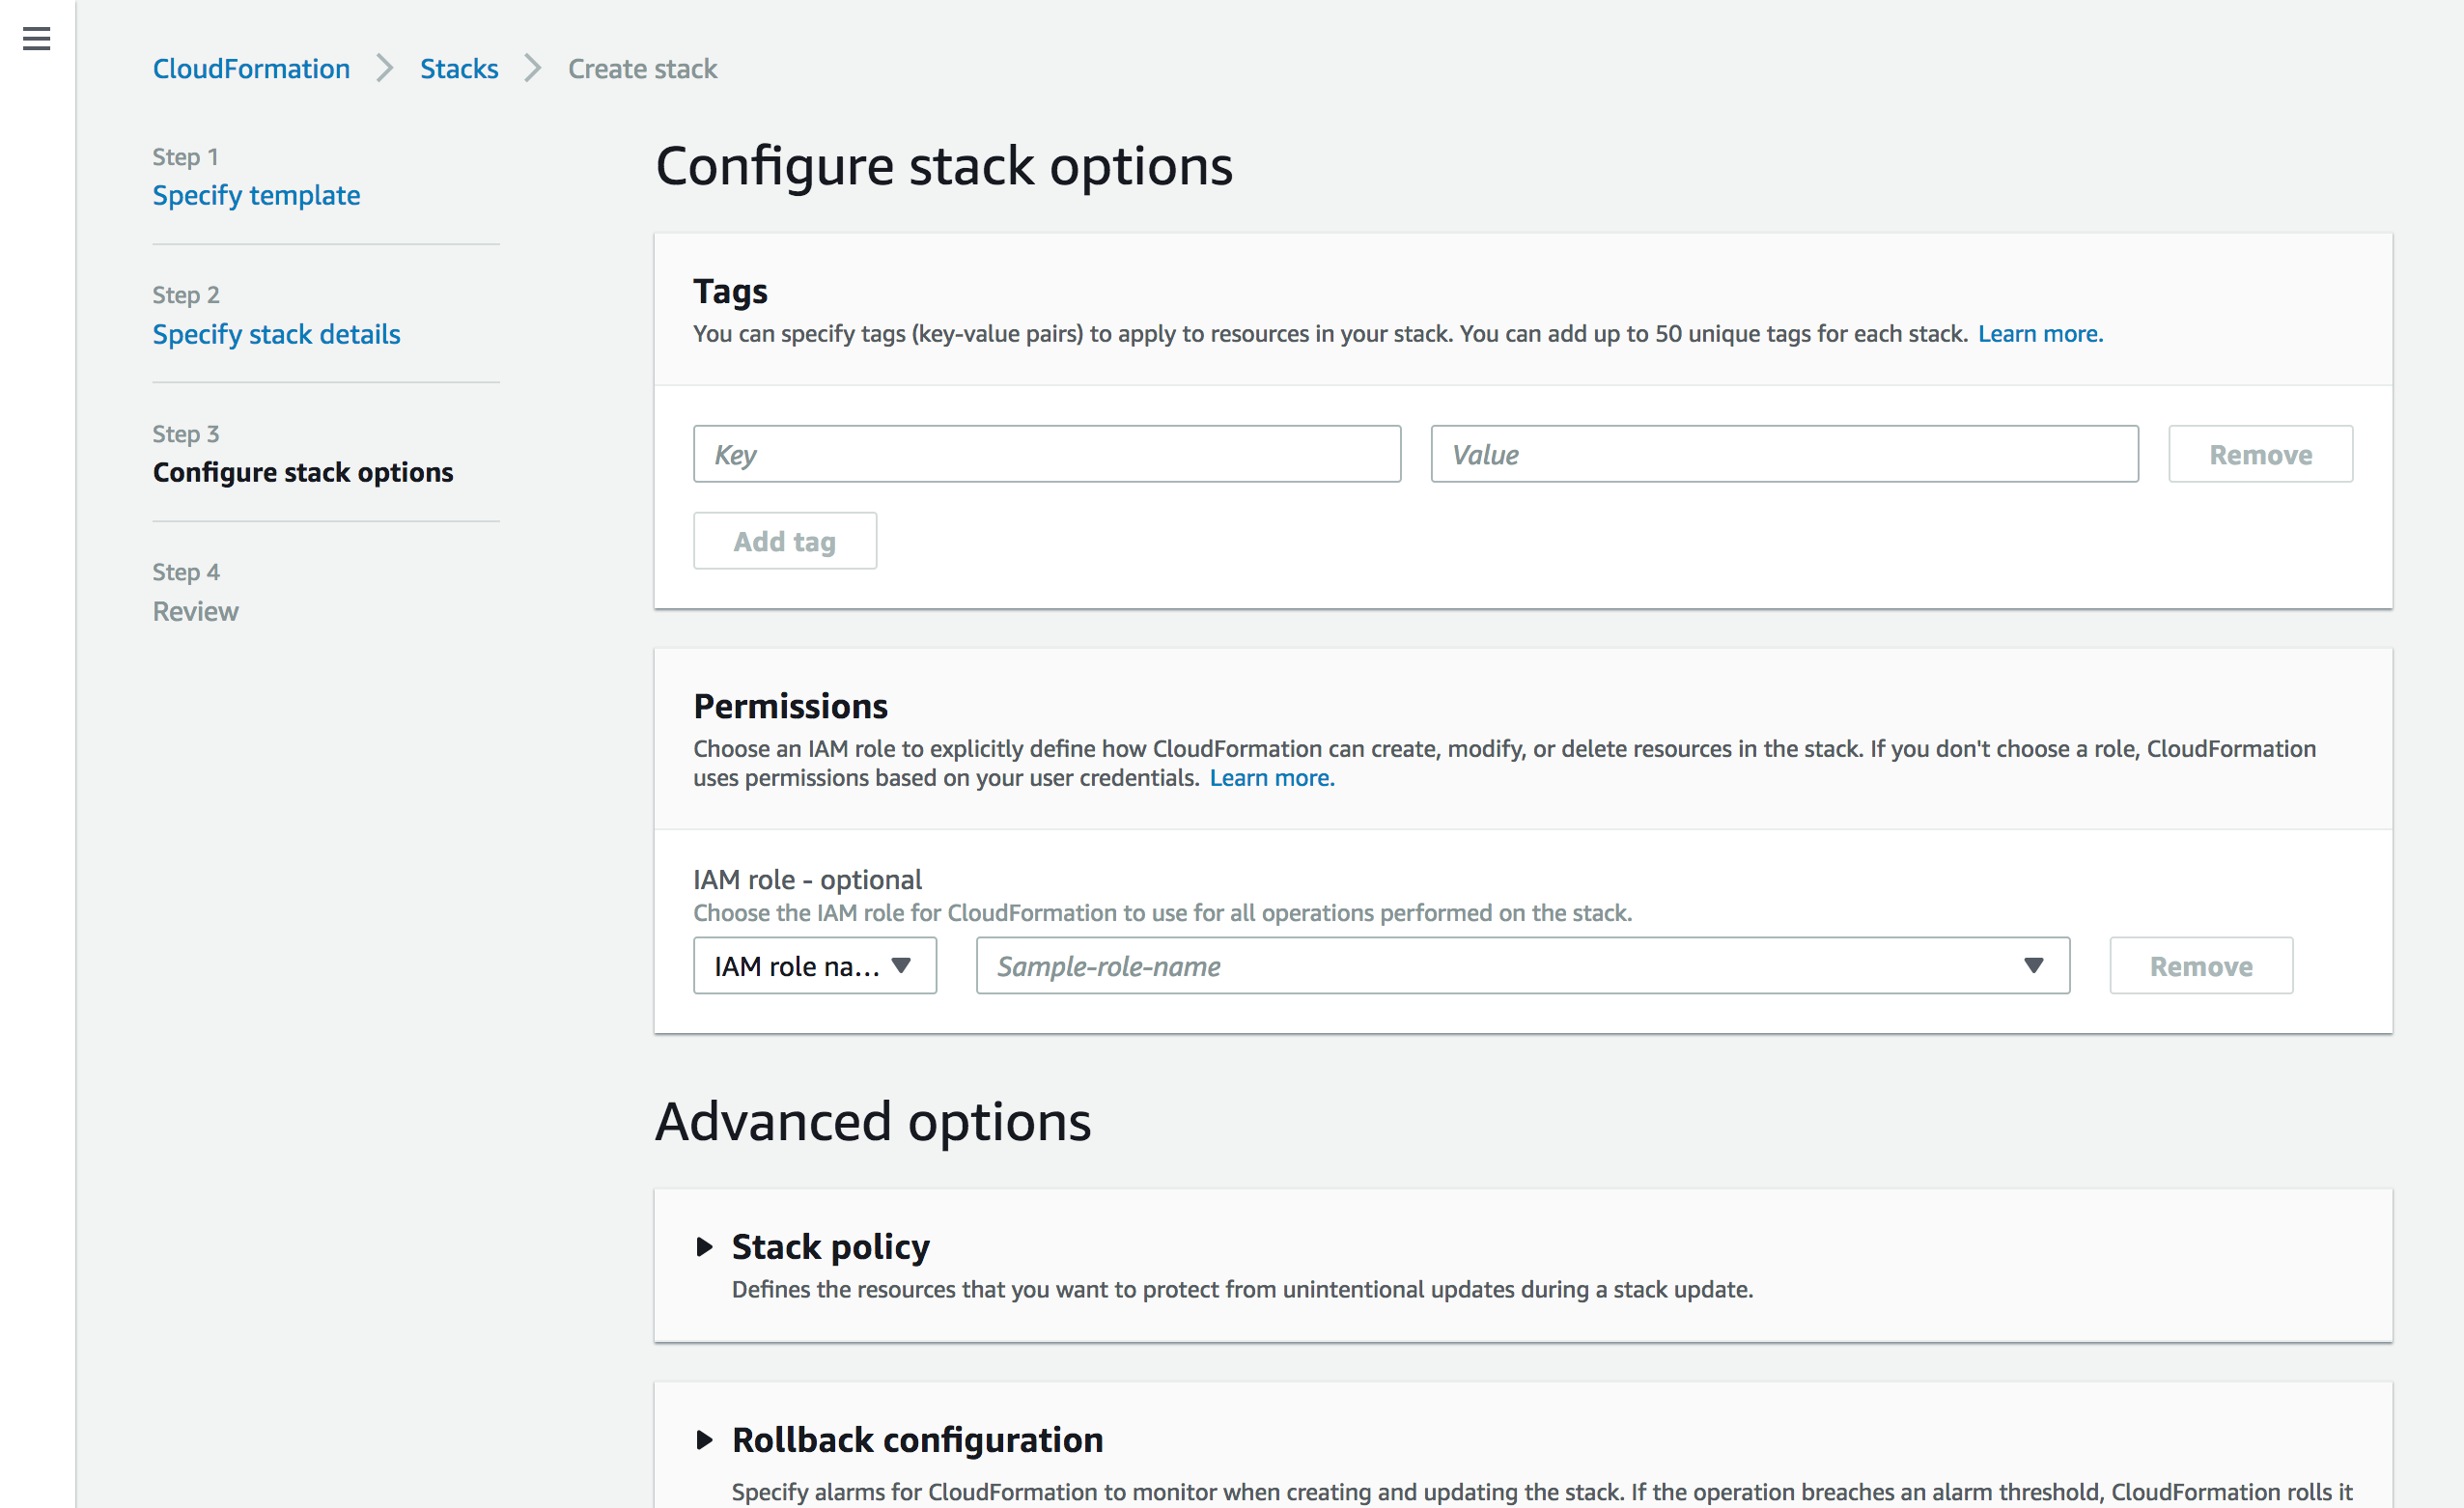Navigate to CloudFormation via breadcrumb
2464x1508 pixels.
(251, 68)
